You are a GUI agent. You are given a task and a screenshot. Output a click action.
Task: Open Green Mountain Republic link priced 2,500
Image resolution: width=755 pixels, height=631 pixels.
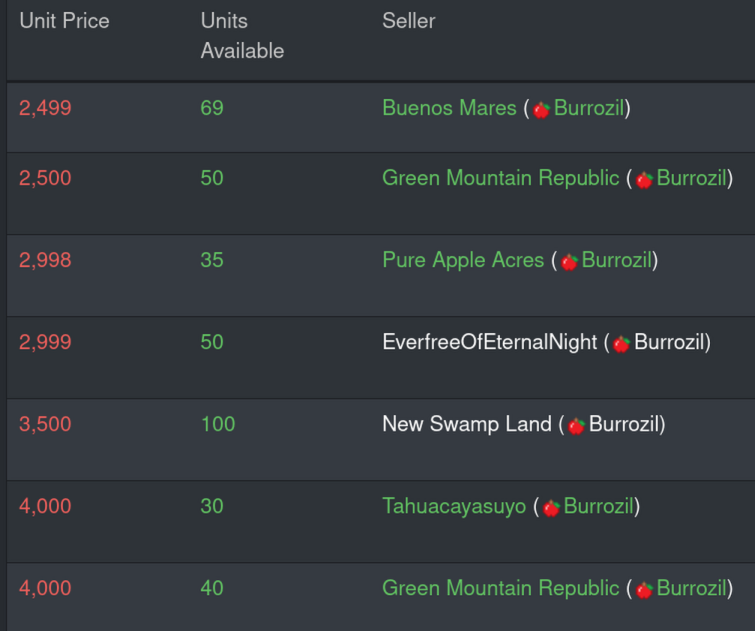(x=501, y=178)
